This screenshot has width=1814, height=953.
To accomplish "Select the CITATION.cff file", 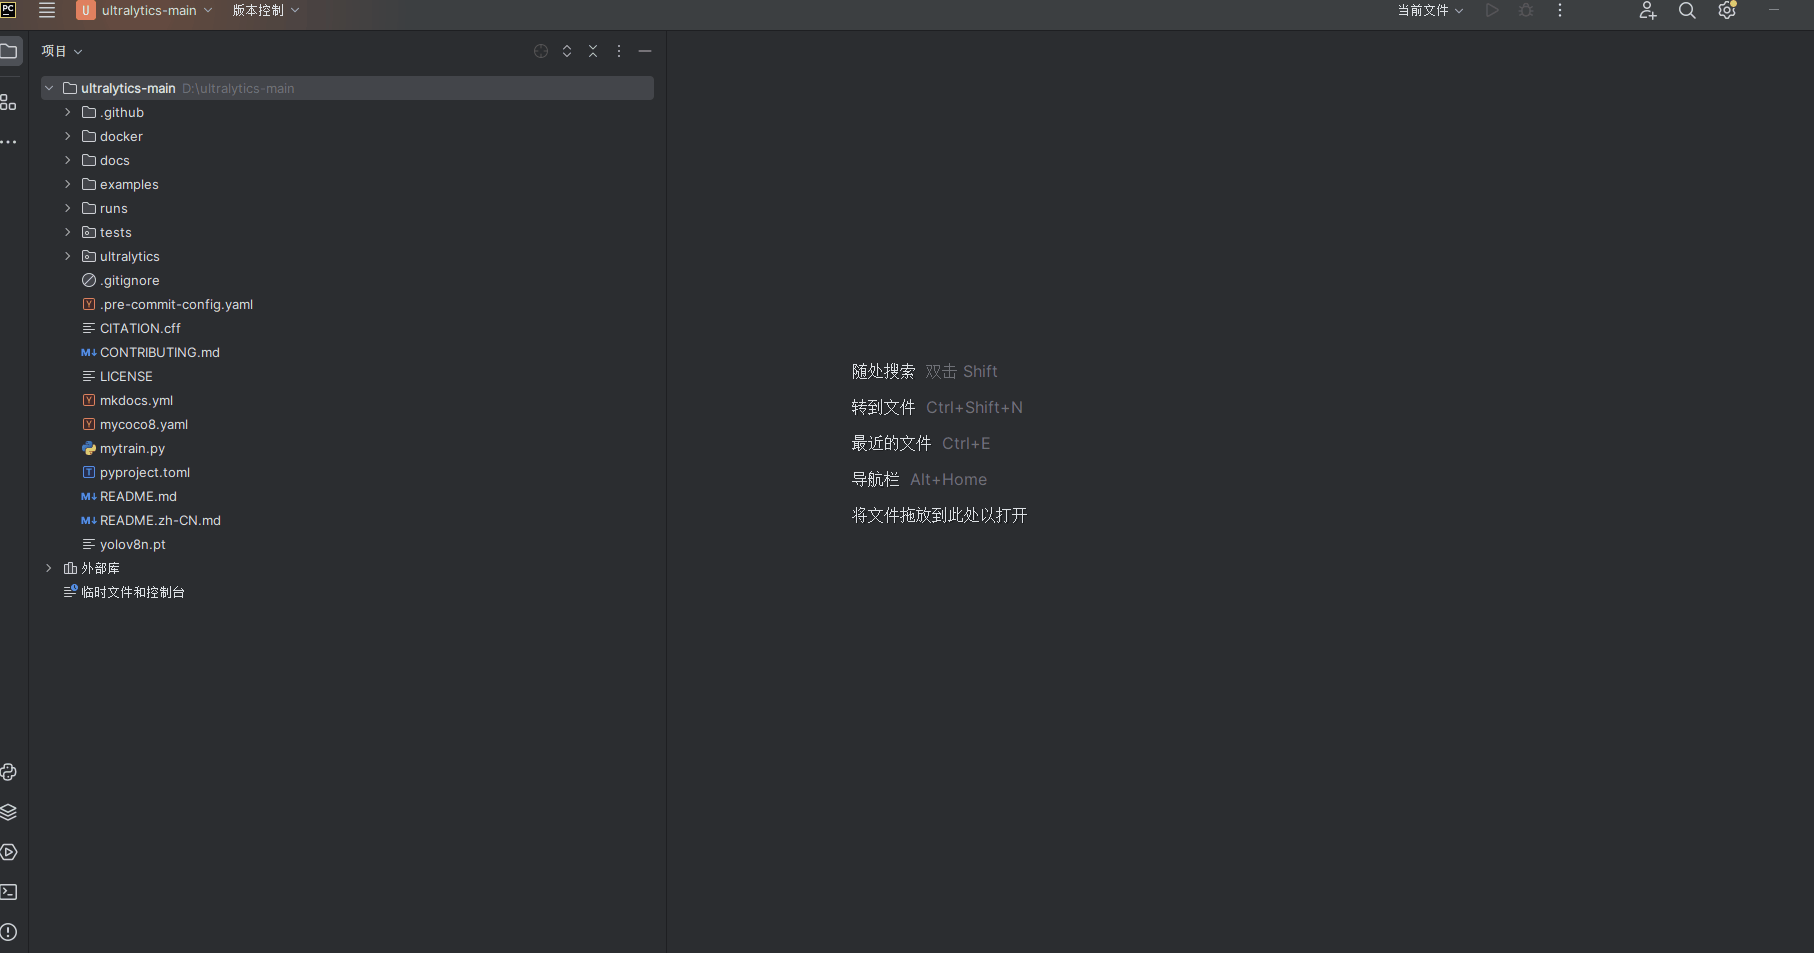I will (140, 328).
